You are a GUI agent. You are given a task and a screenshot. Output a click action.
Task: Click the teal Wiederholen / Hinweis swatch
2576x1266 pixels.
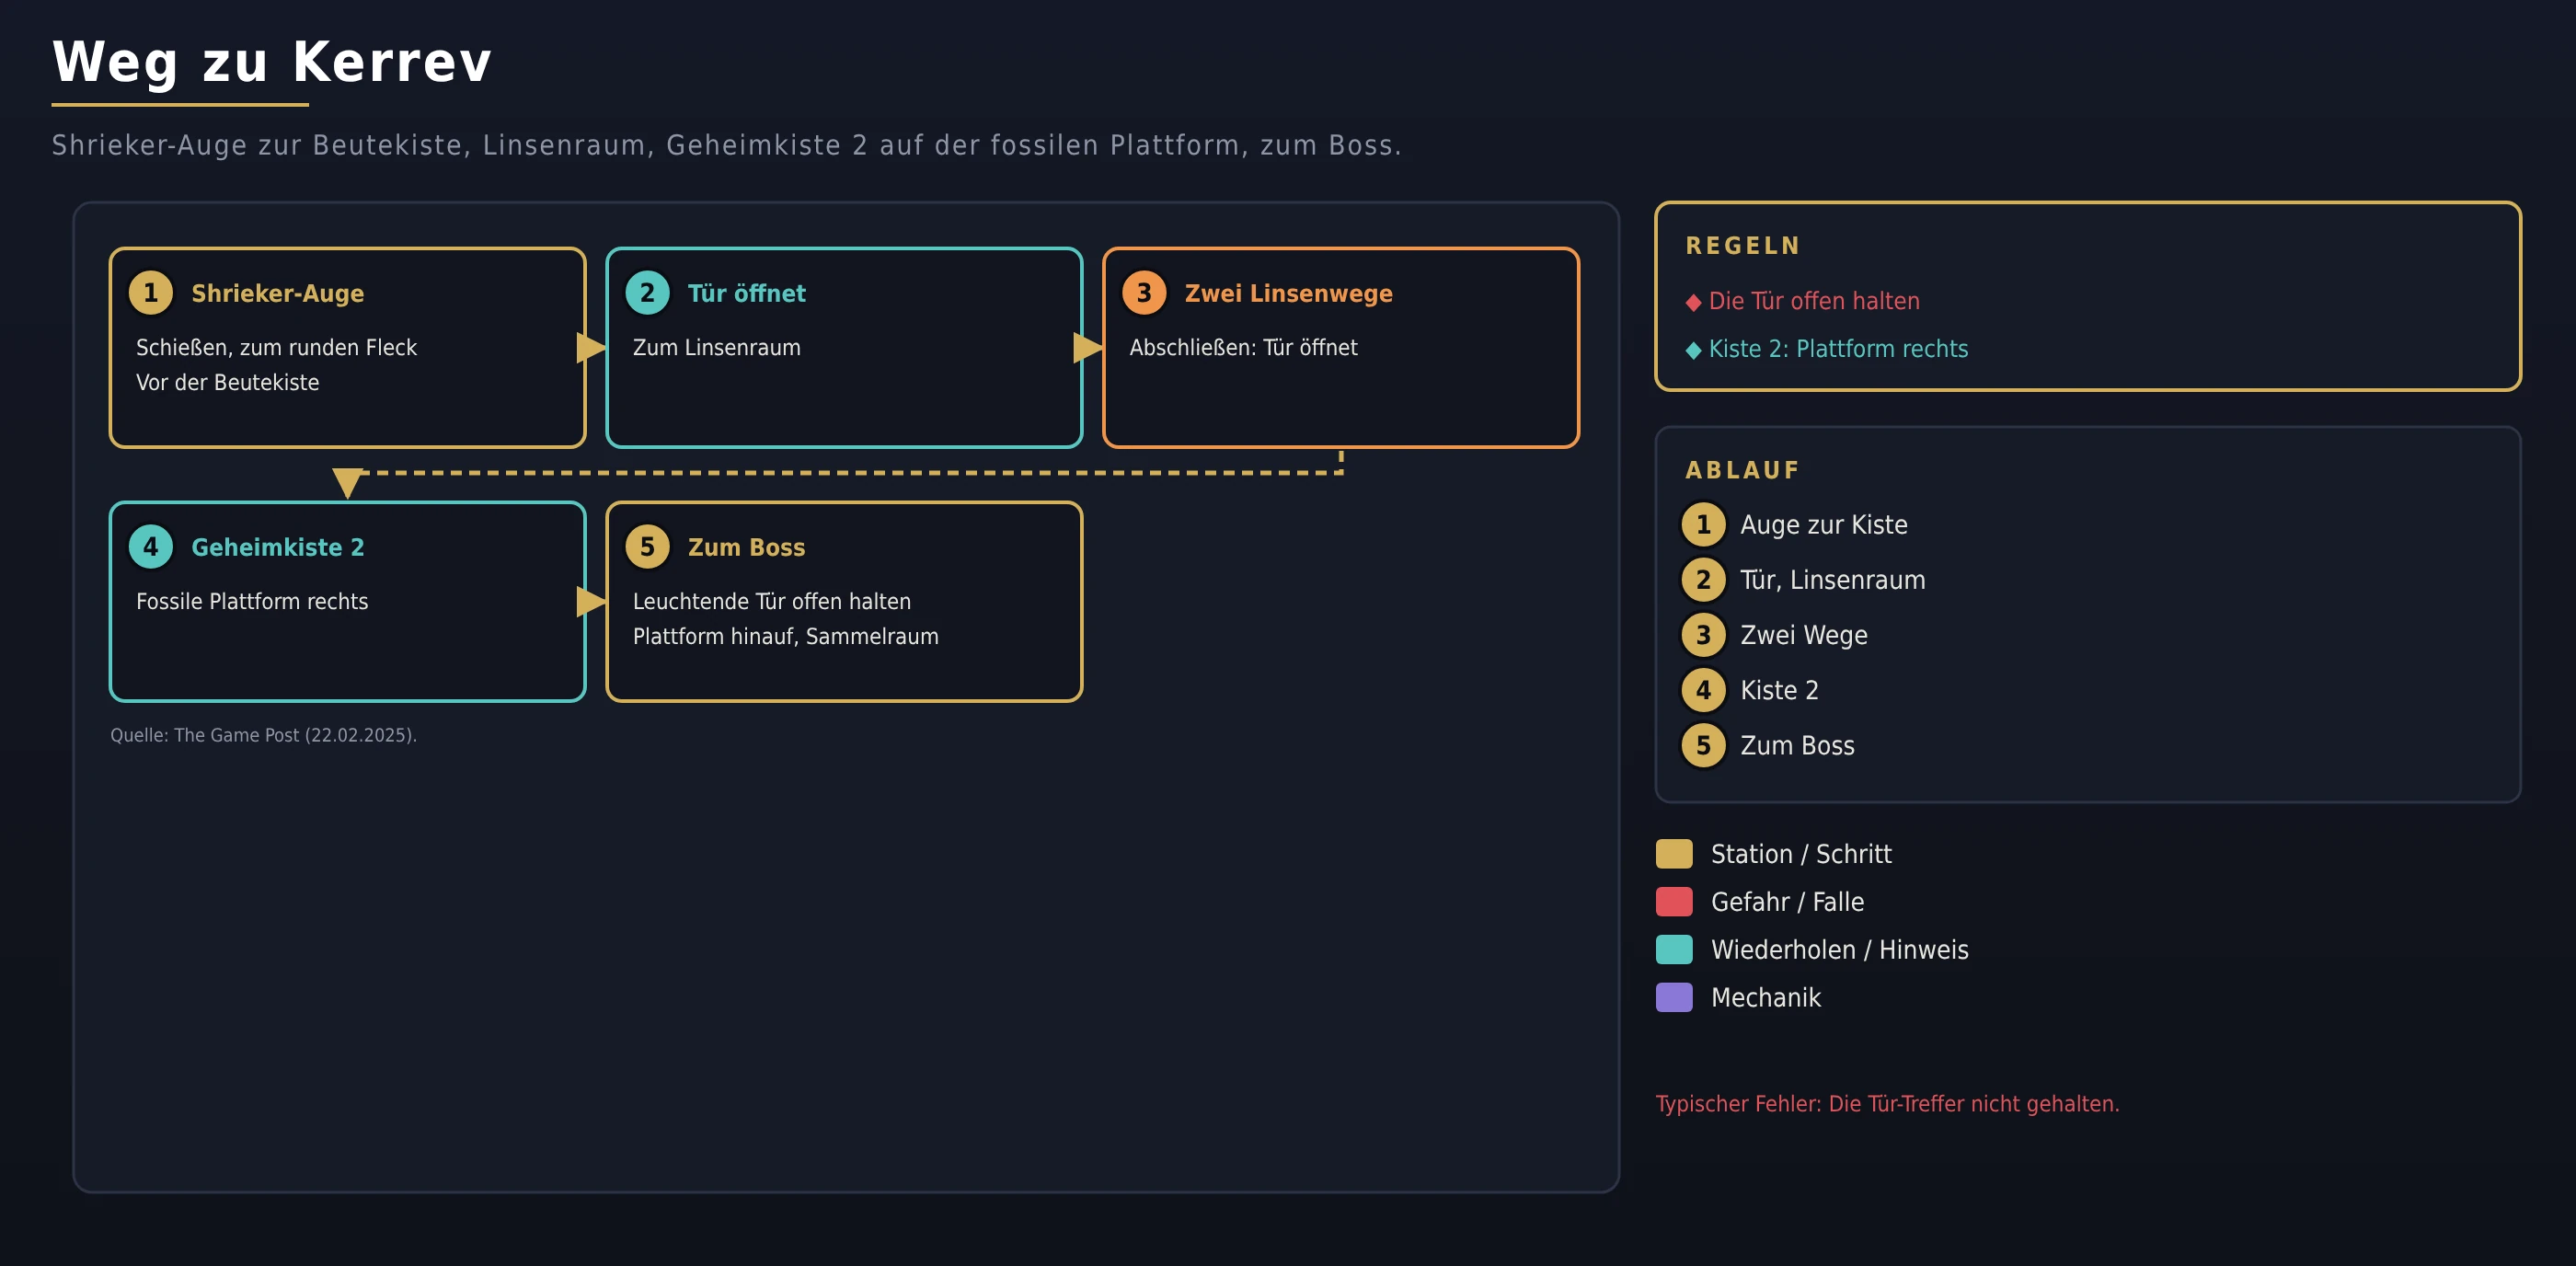pos(1674,950)
